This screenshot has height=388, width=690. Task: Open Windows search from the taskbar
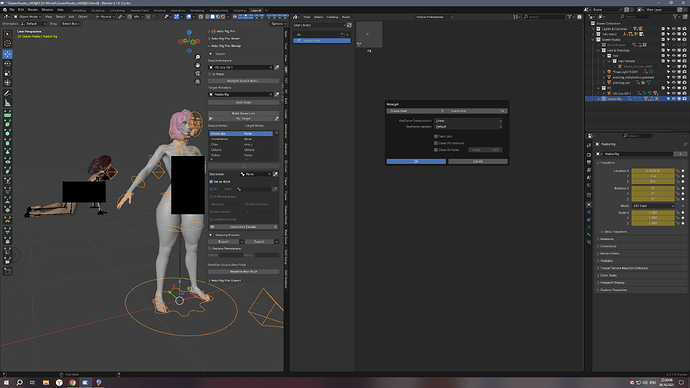point(19,383)
